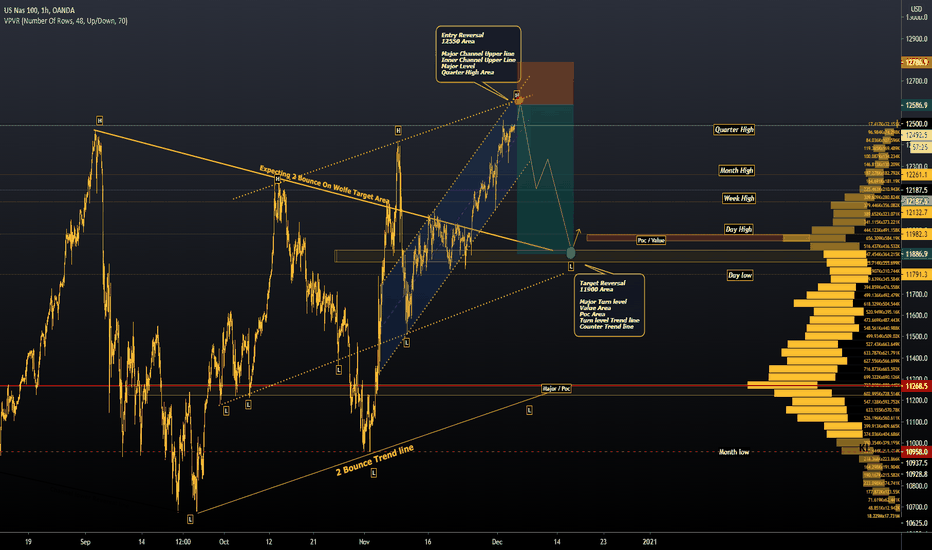Click the USD currency label on the price axis
Screen dimensions: 932x550
pos(916,9)
